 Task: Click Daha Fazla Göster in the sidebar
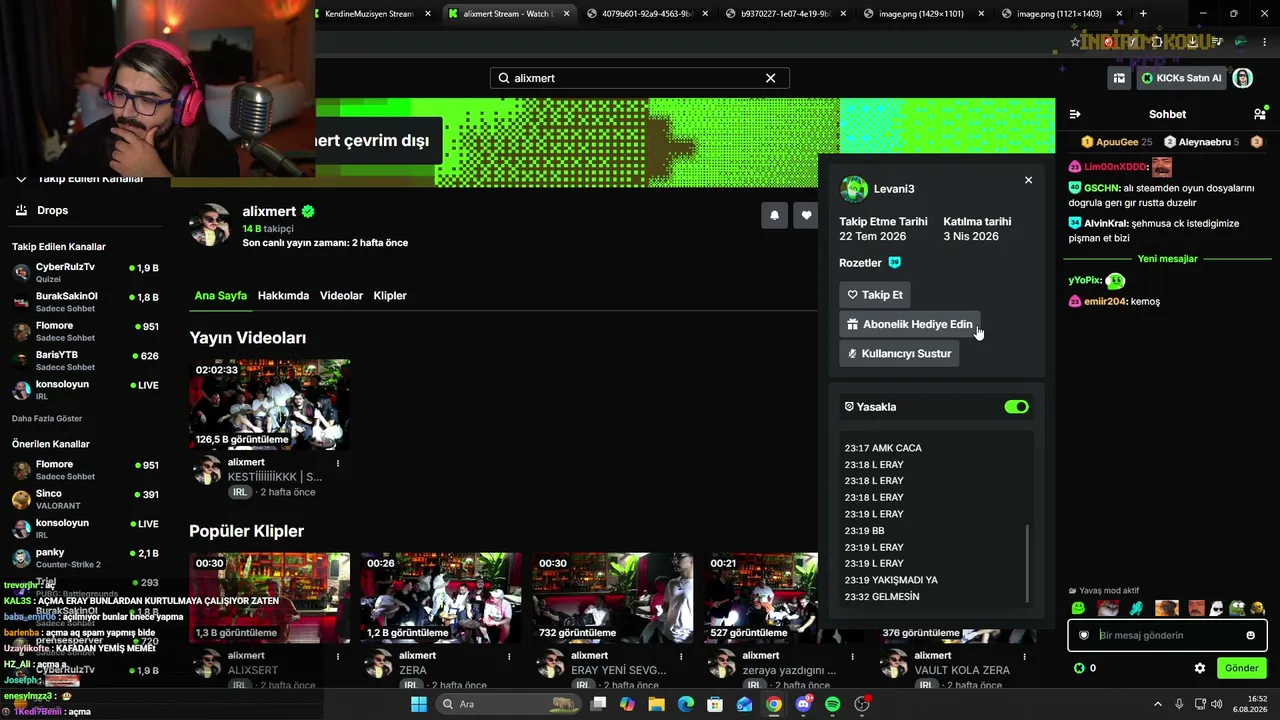point(47,418)
